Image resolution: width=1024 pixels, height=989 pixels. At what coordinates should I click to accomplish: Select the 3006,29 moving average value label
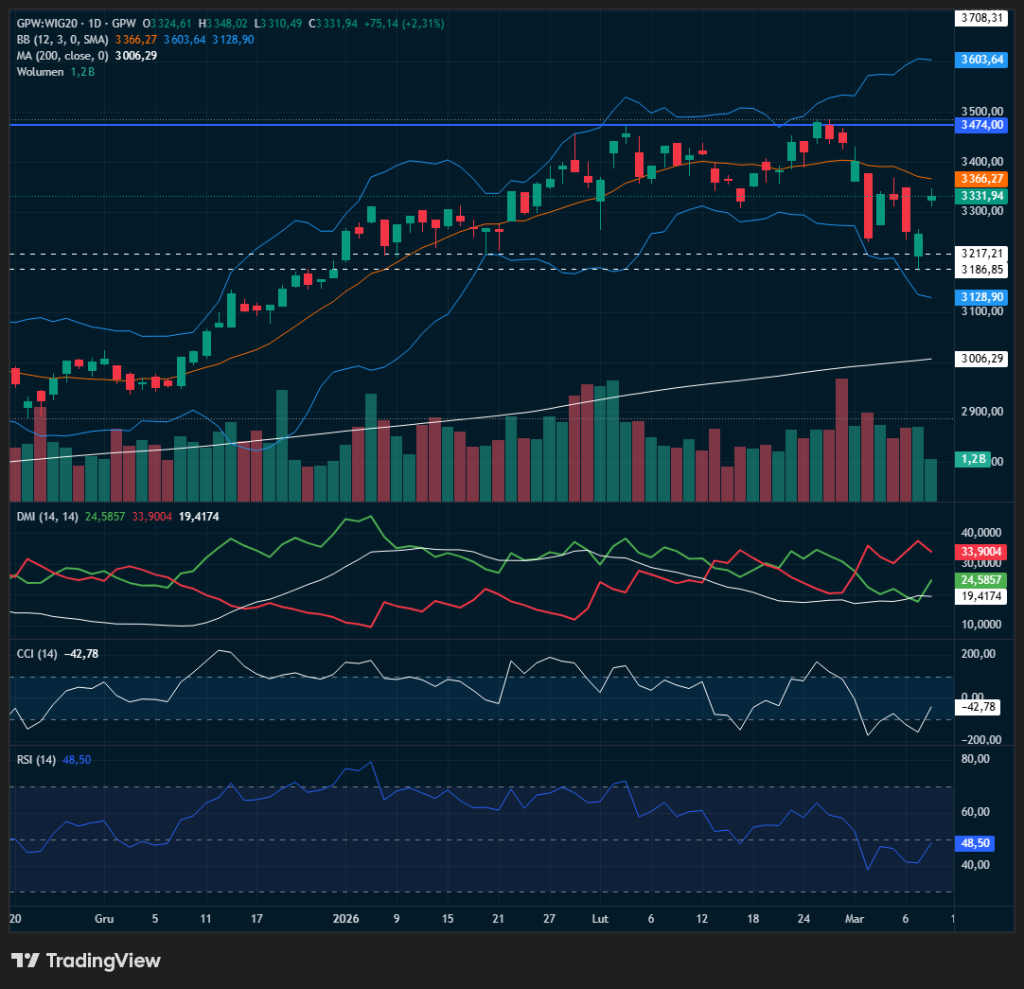980,358
